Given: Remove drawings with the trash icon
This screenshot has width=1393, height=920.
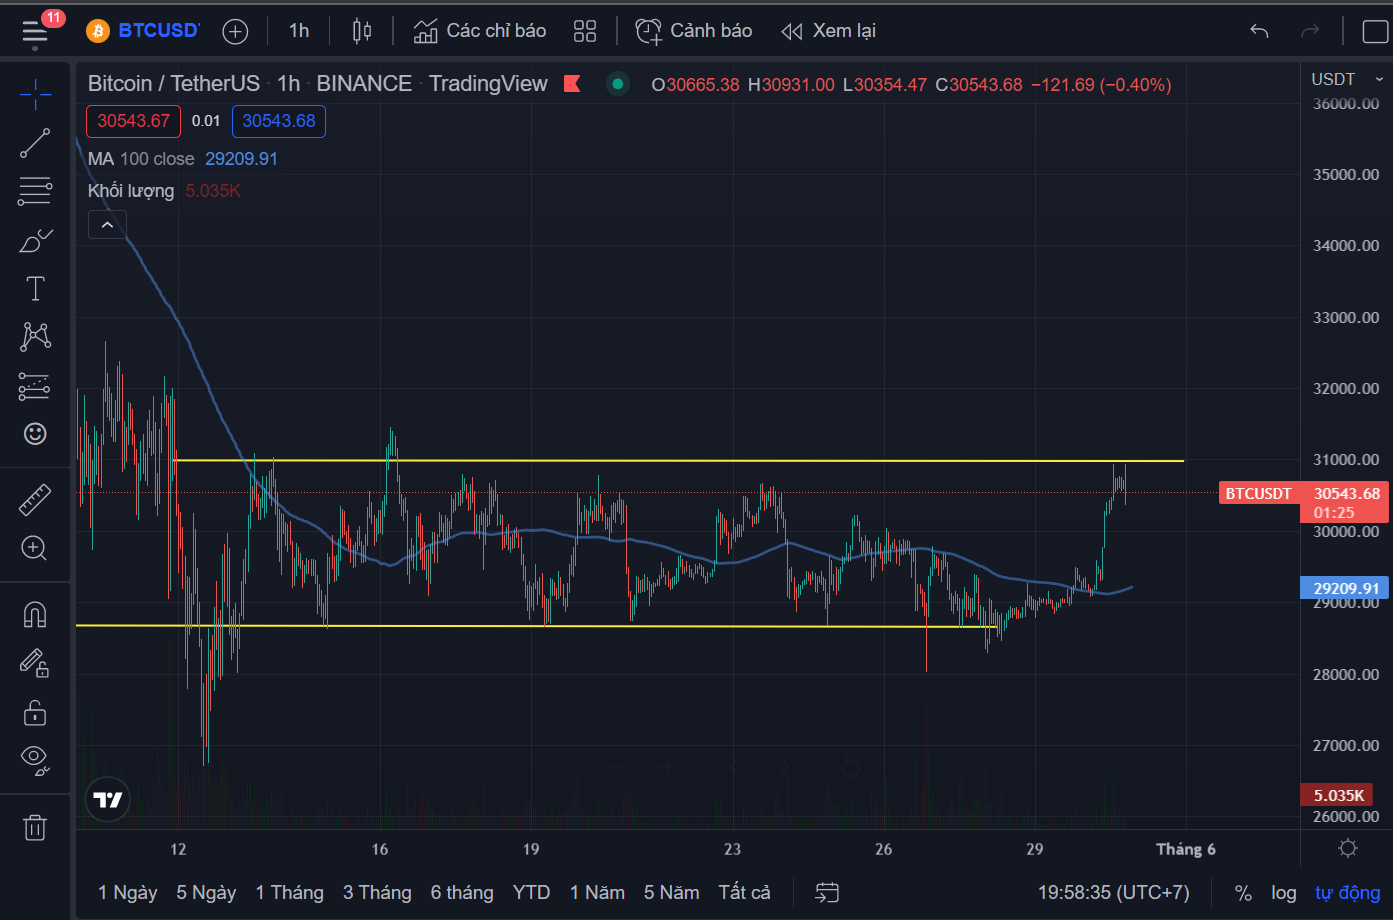Looking at the screenshot, I should [35, 827].
